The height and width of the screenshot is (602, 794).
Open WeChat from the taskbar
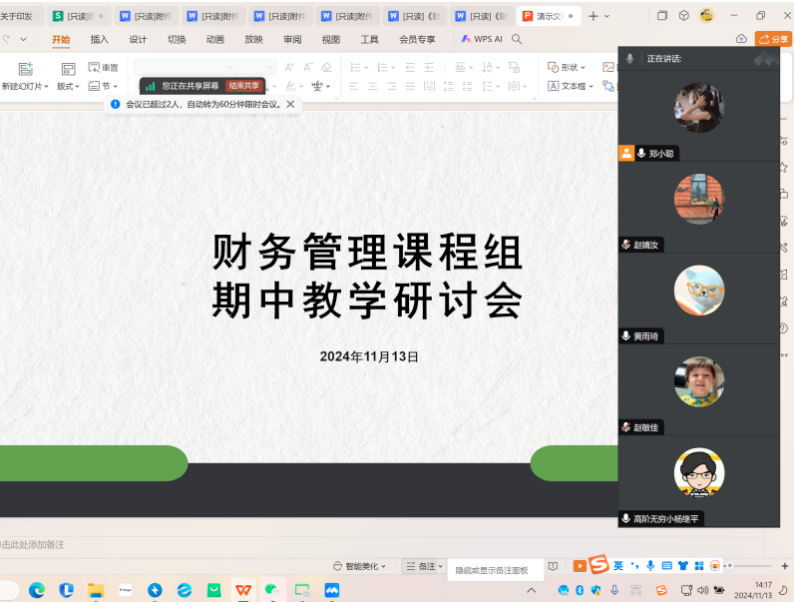point(271,590)
